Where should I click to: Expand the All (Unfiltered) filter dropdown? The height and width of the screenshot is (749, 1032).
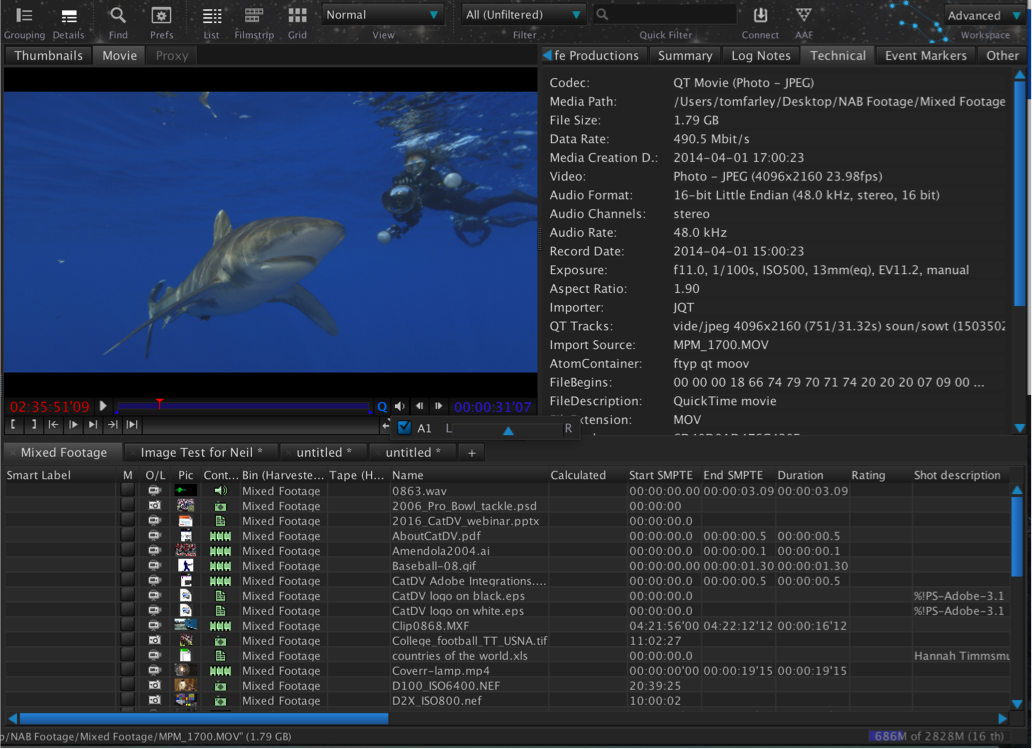point(523,15)
